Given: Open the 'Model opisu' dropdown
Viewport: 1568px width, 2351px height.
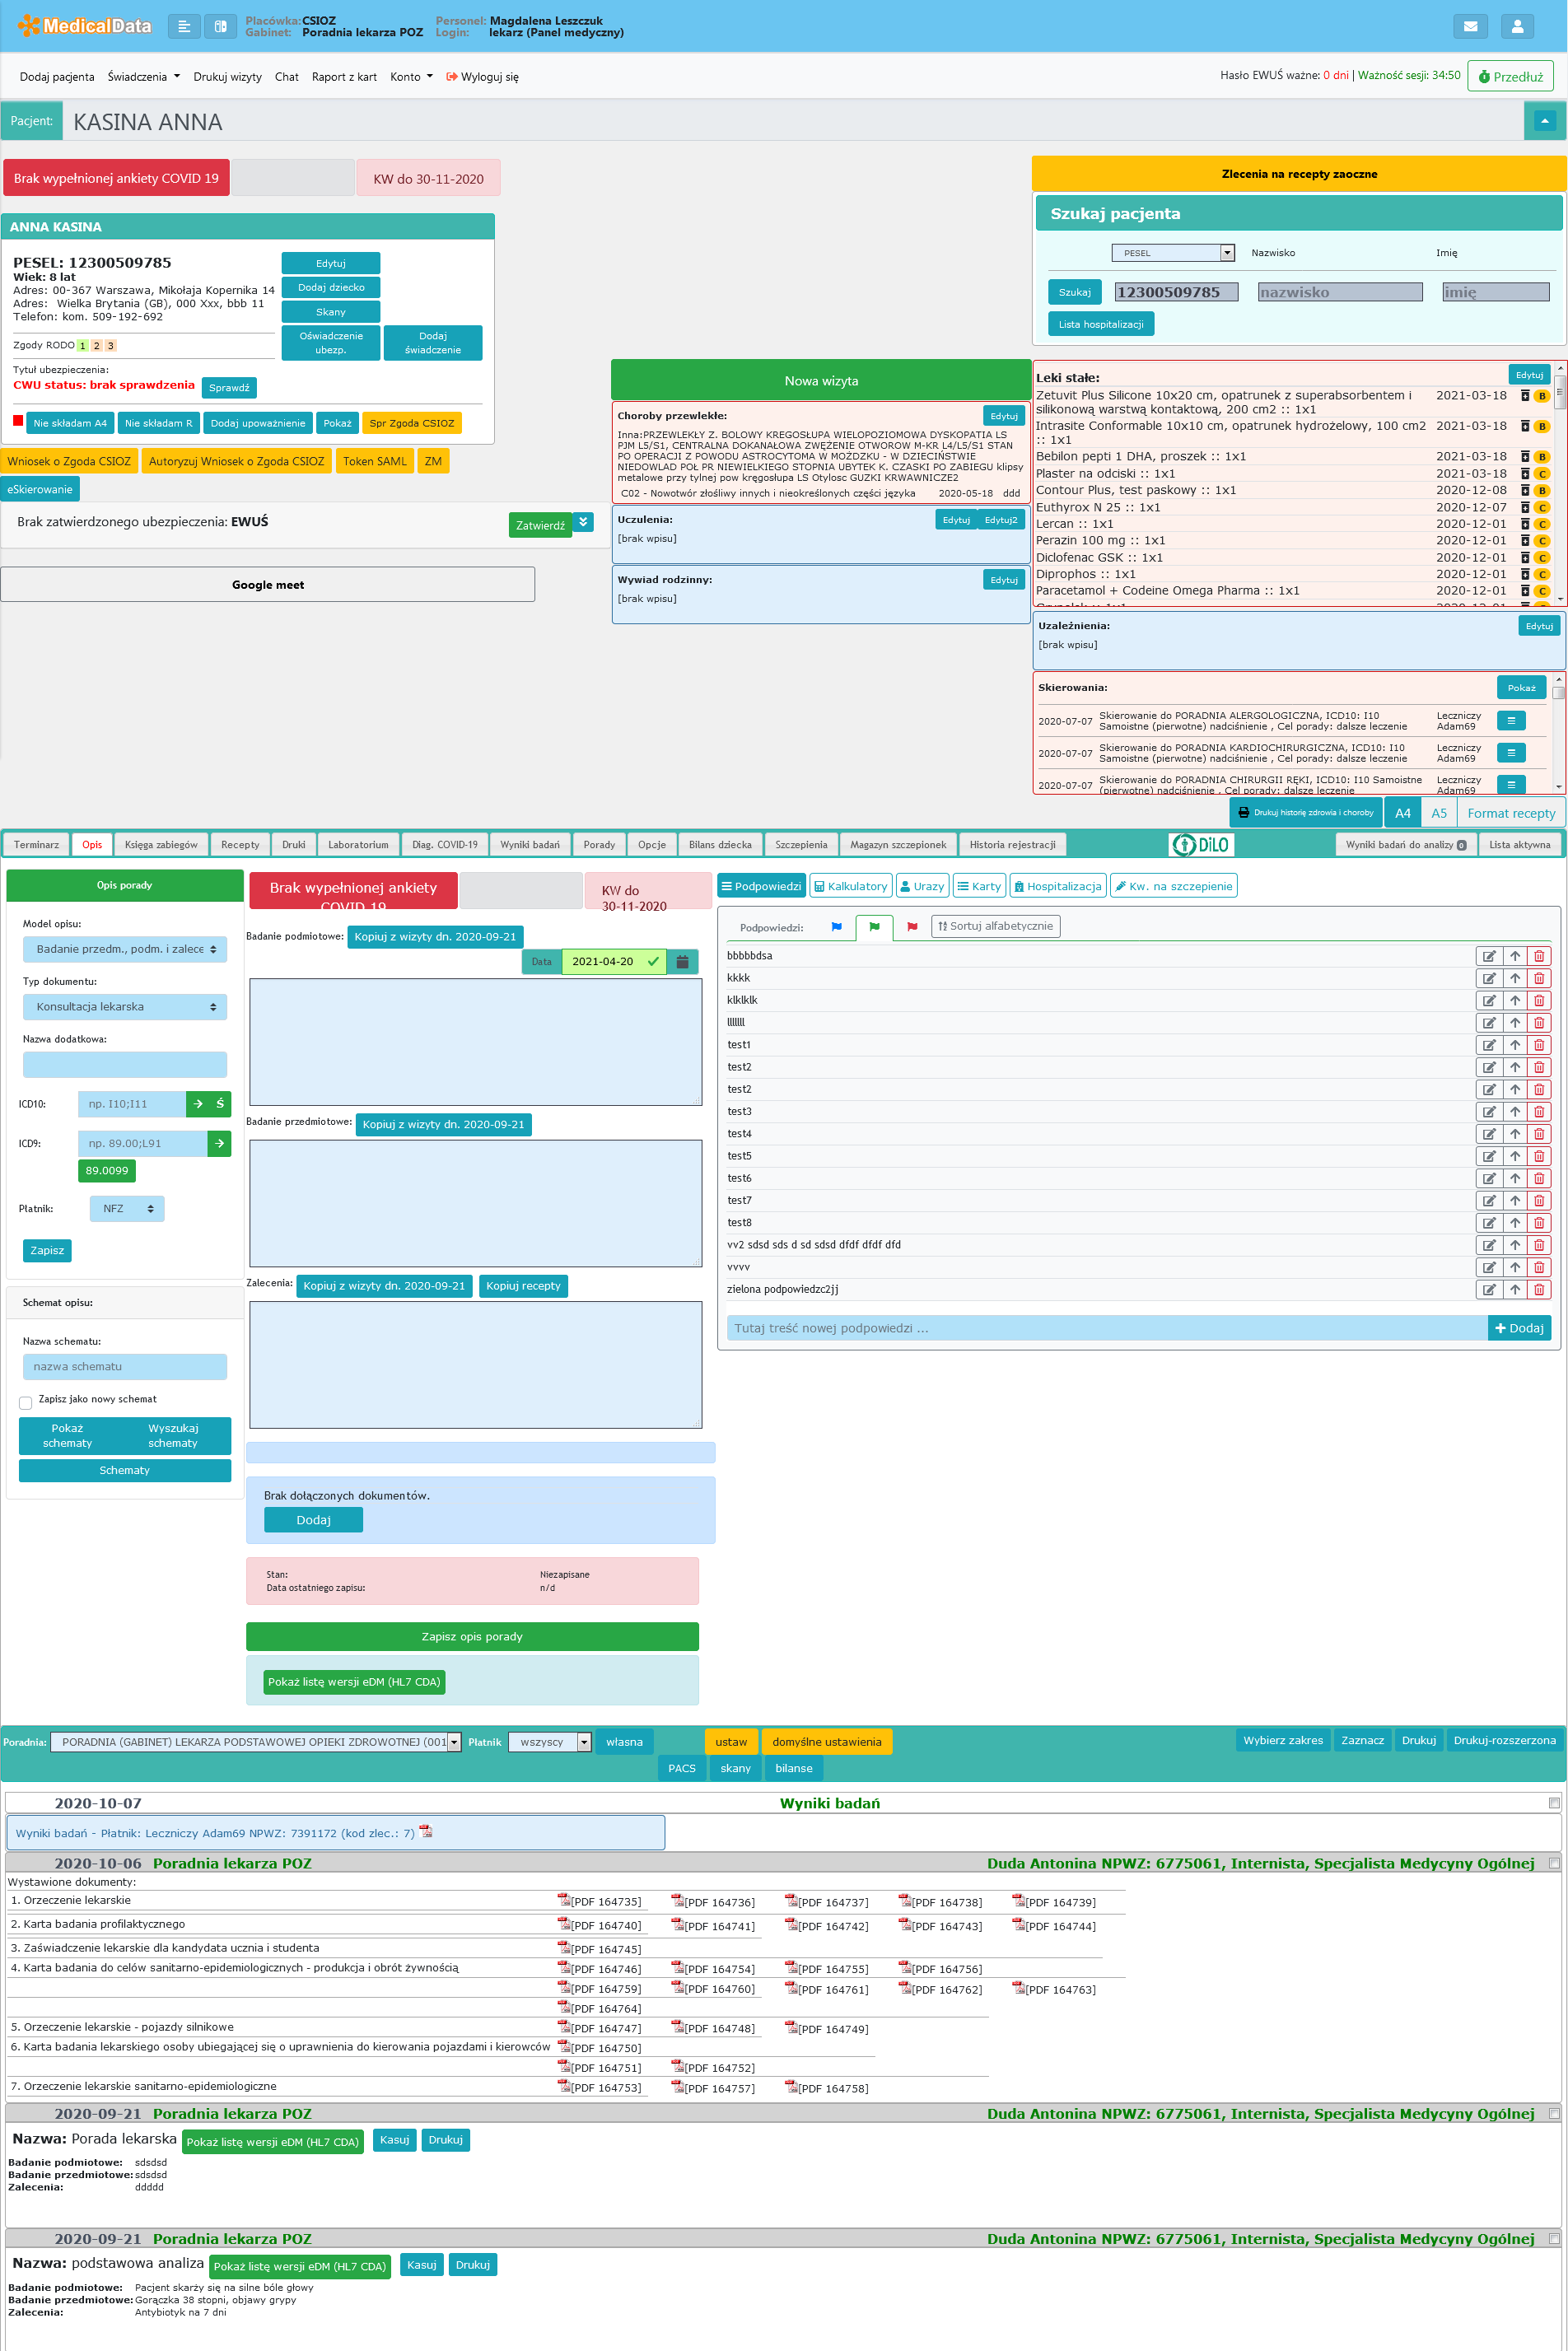Looking at the screenshot, I should 125,949.
